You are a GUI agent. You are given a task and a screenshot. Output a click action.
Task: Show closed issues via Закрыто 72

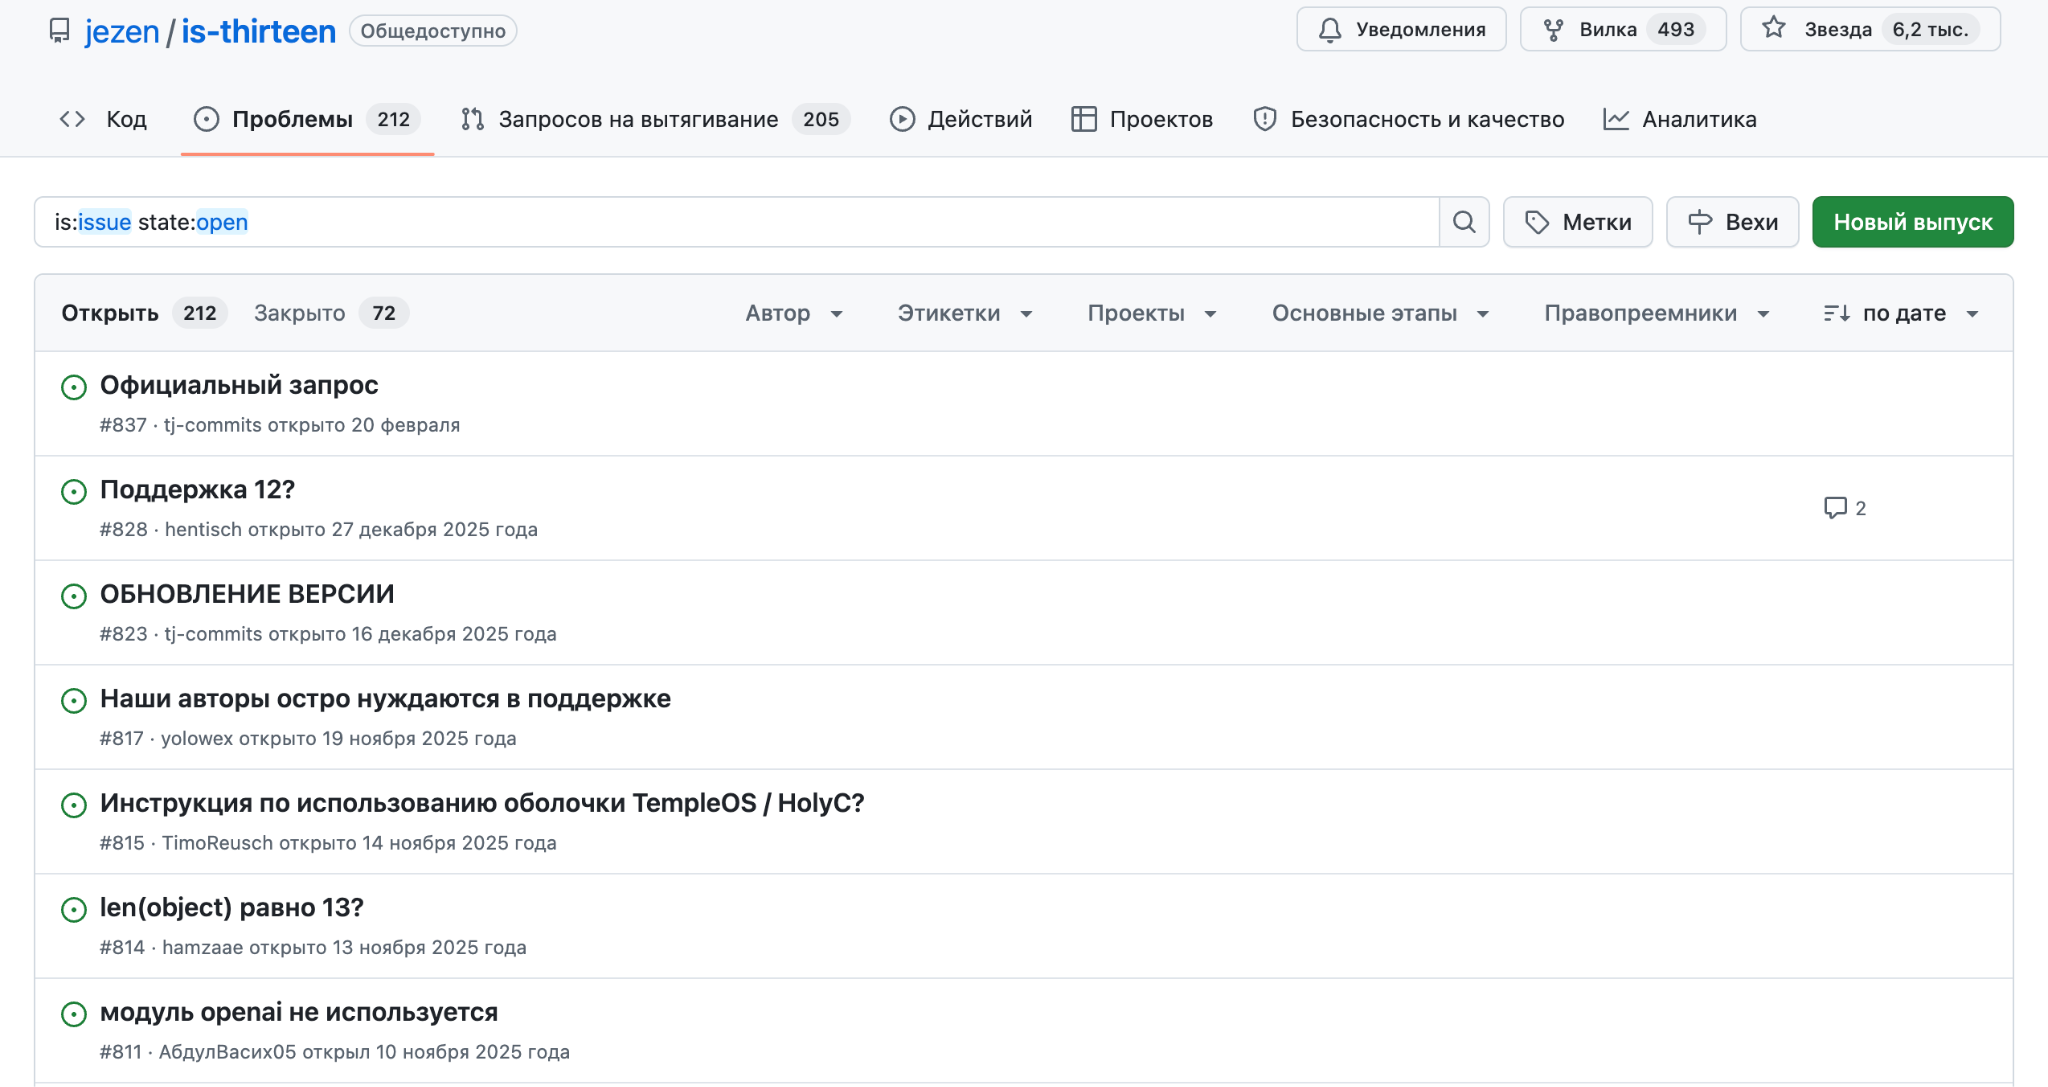pos(327,312)
